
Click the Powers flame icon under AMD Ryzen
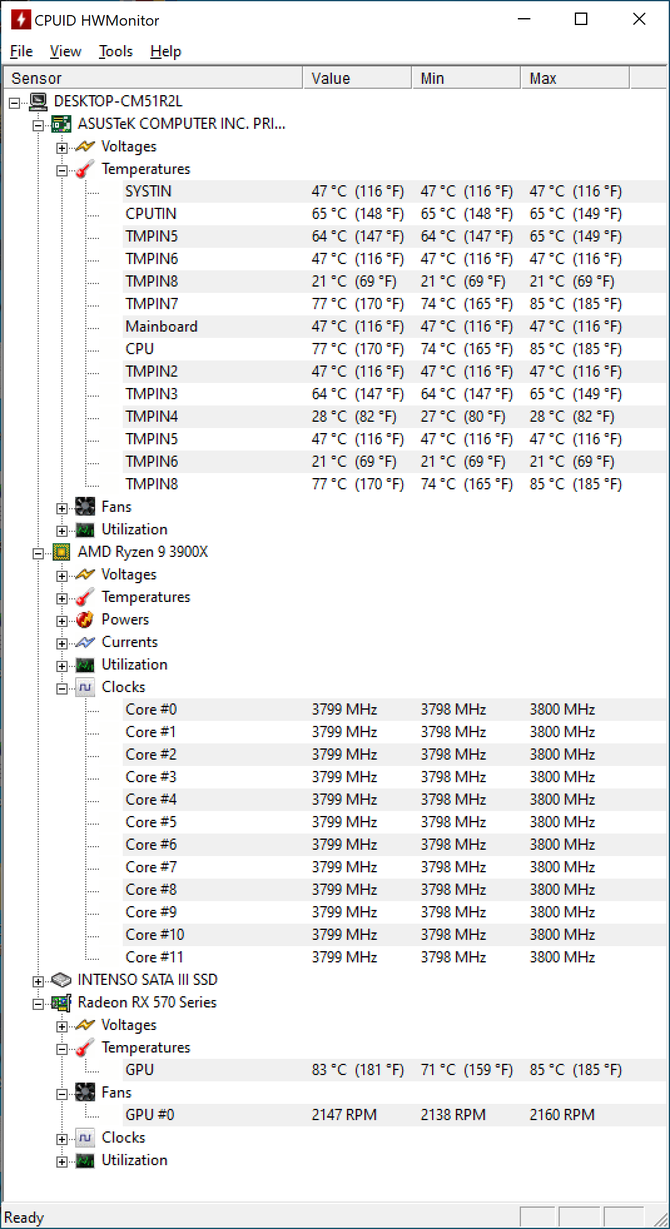85,619
